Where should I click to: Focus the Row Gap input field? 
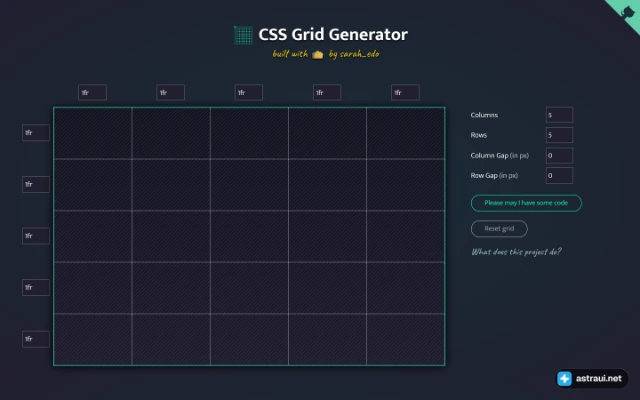coord(559,176)
